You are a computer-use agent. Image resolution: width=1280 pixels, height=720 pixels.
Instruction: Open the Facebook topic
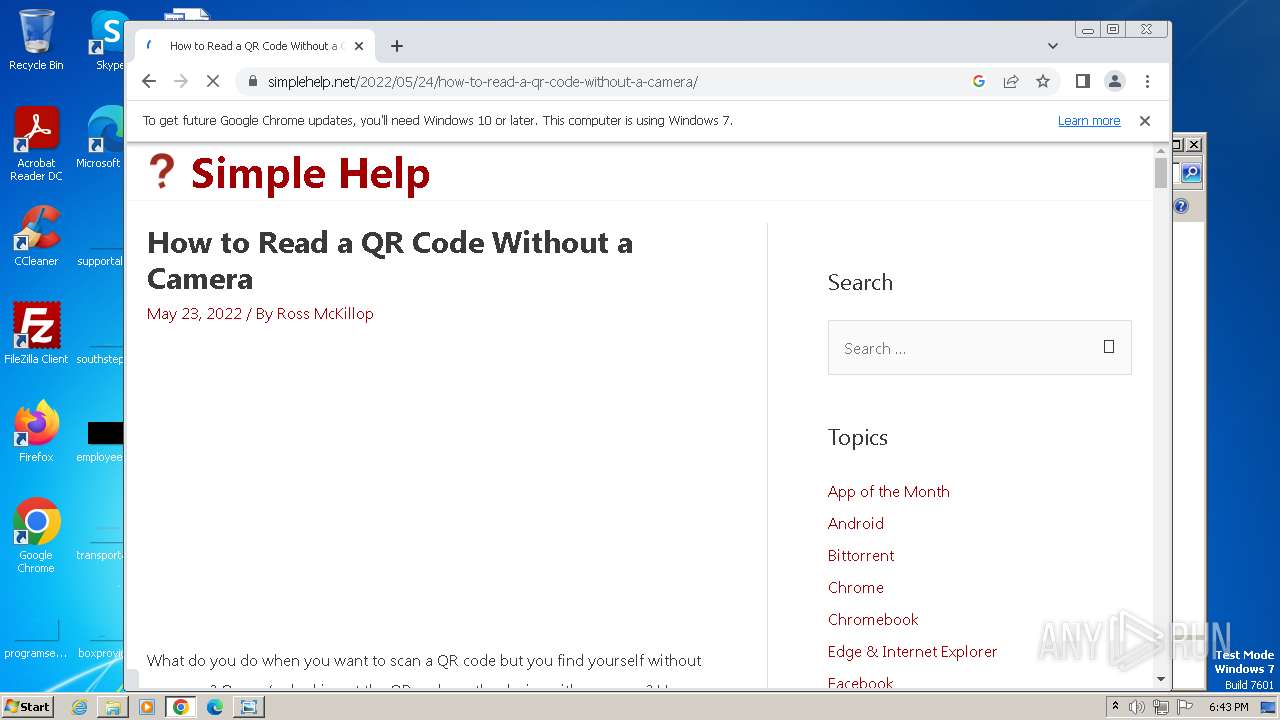tap(861, 683)
